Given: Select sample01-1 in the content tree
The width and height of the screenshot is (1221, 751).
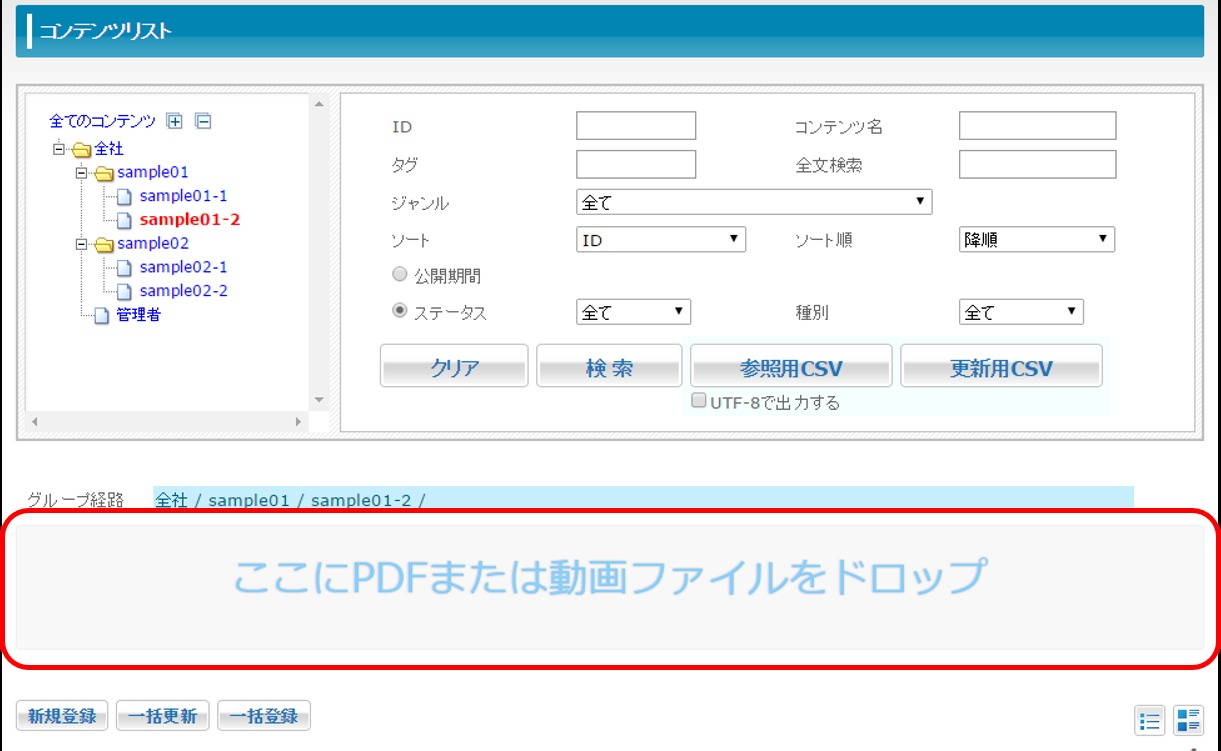Looking at the screenshot, I should pyautogui.click(x=183, y=196).
